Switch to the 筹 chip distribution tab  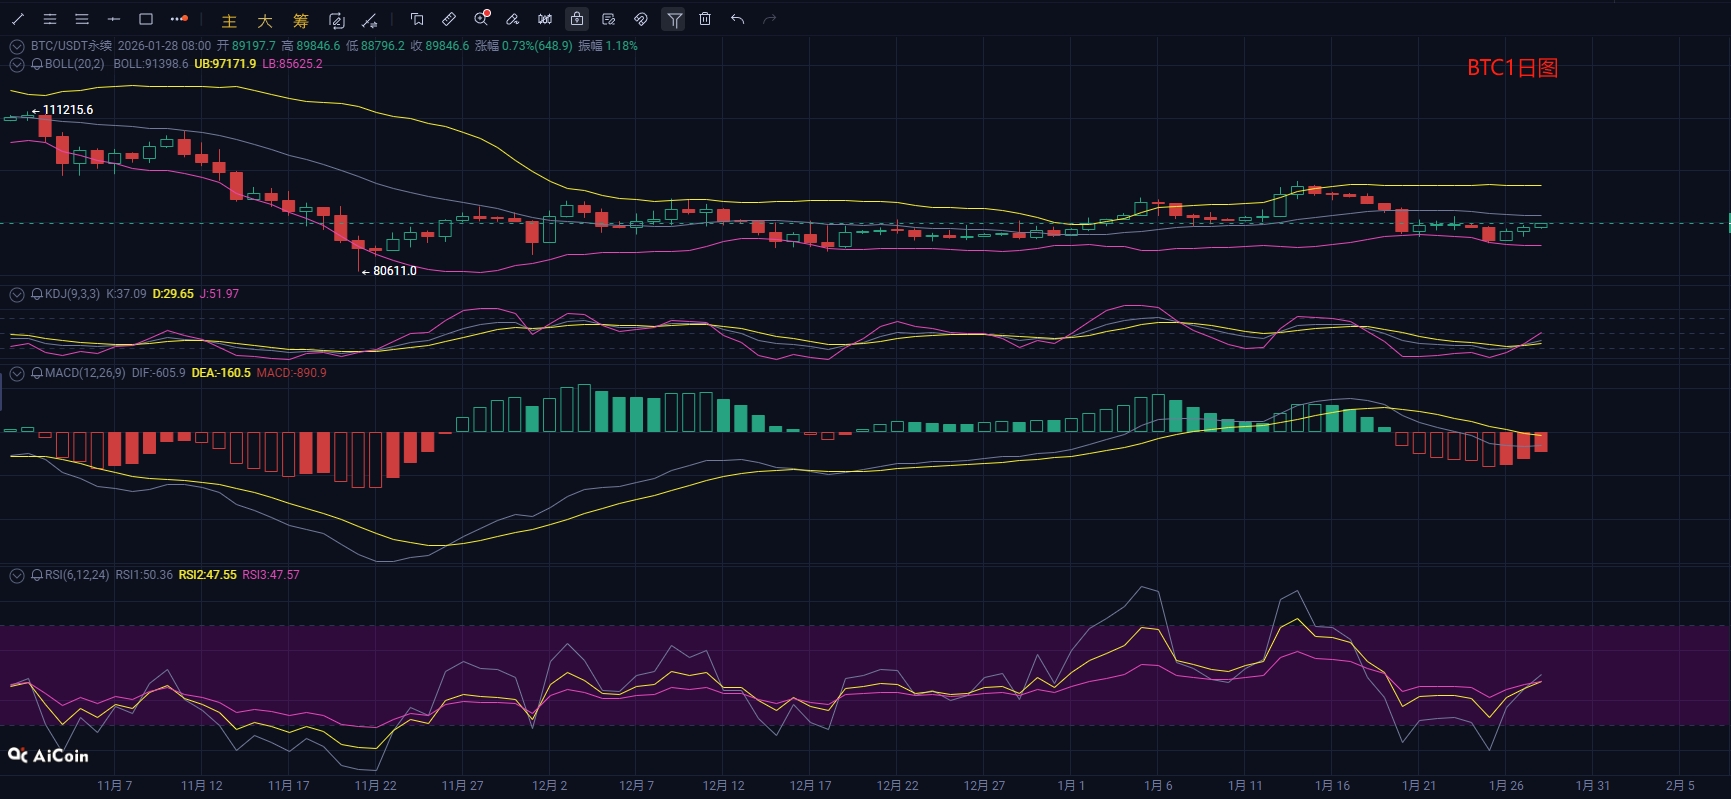[x=301, y=20]
